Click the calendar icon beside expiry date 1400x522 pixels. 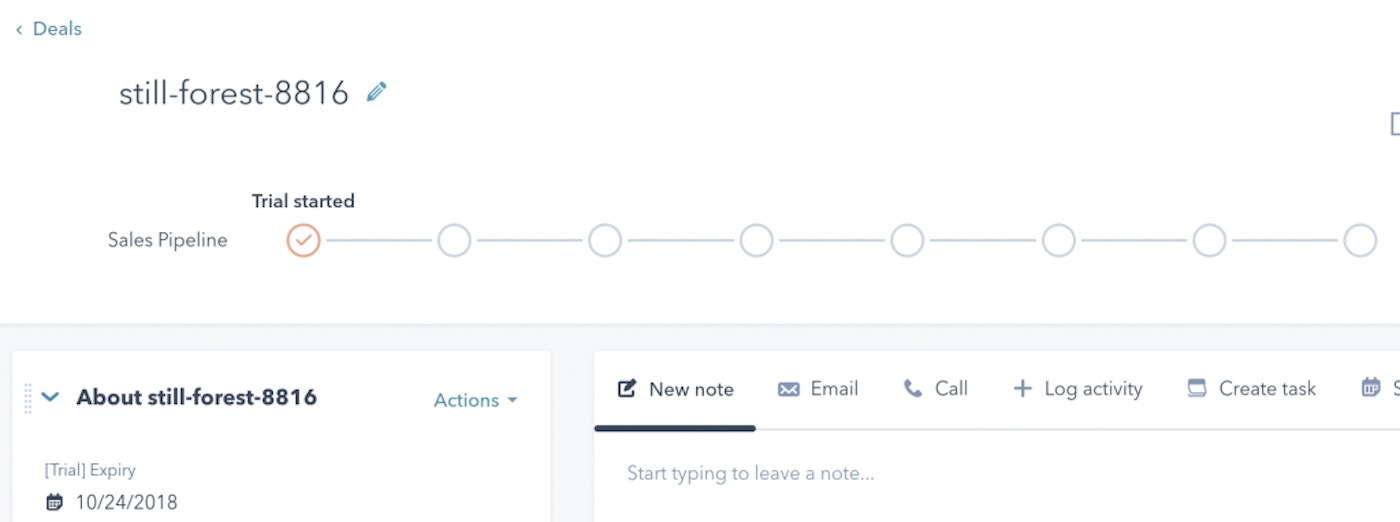pyautogui.click(x=55, y=501)
